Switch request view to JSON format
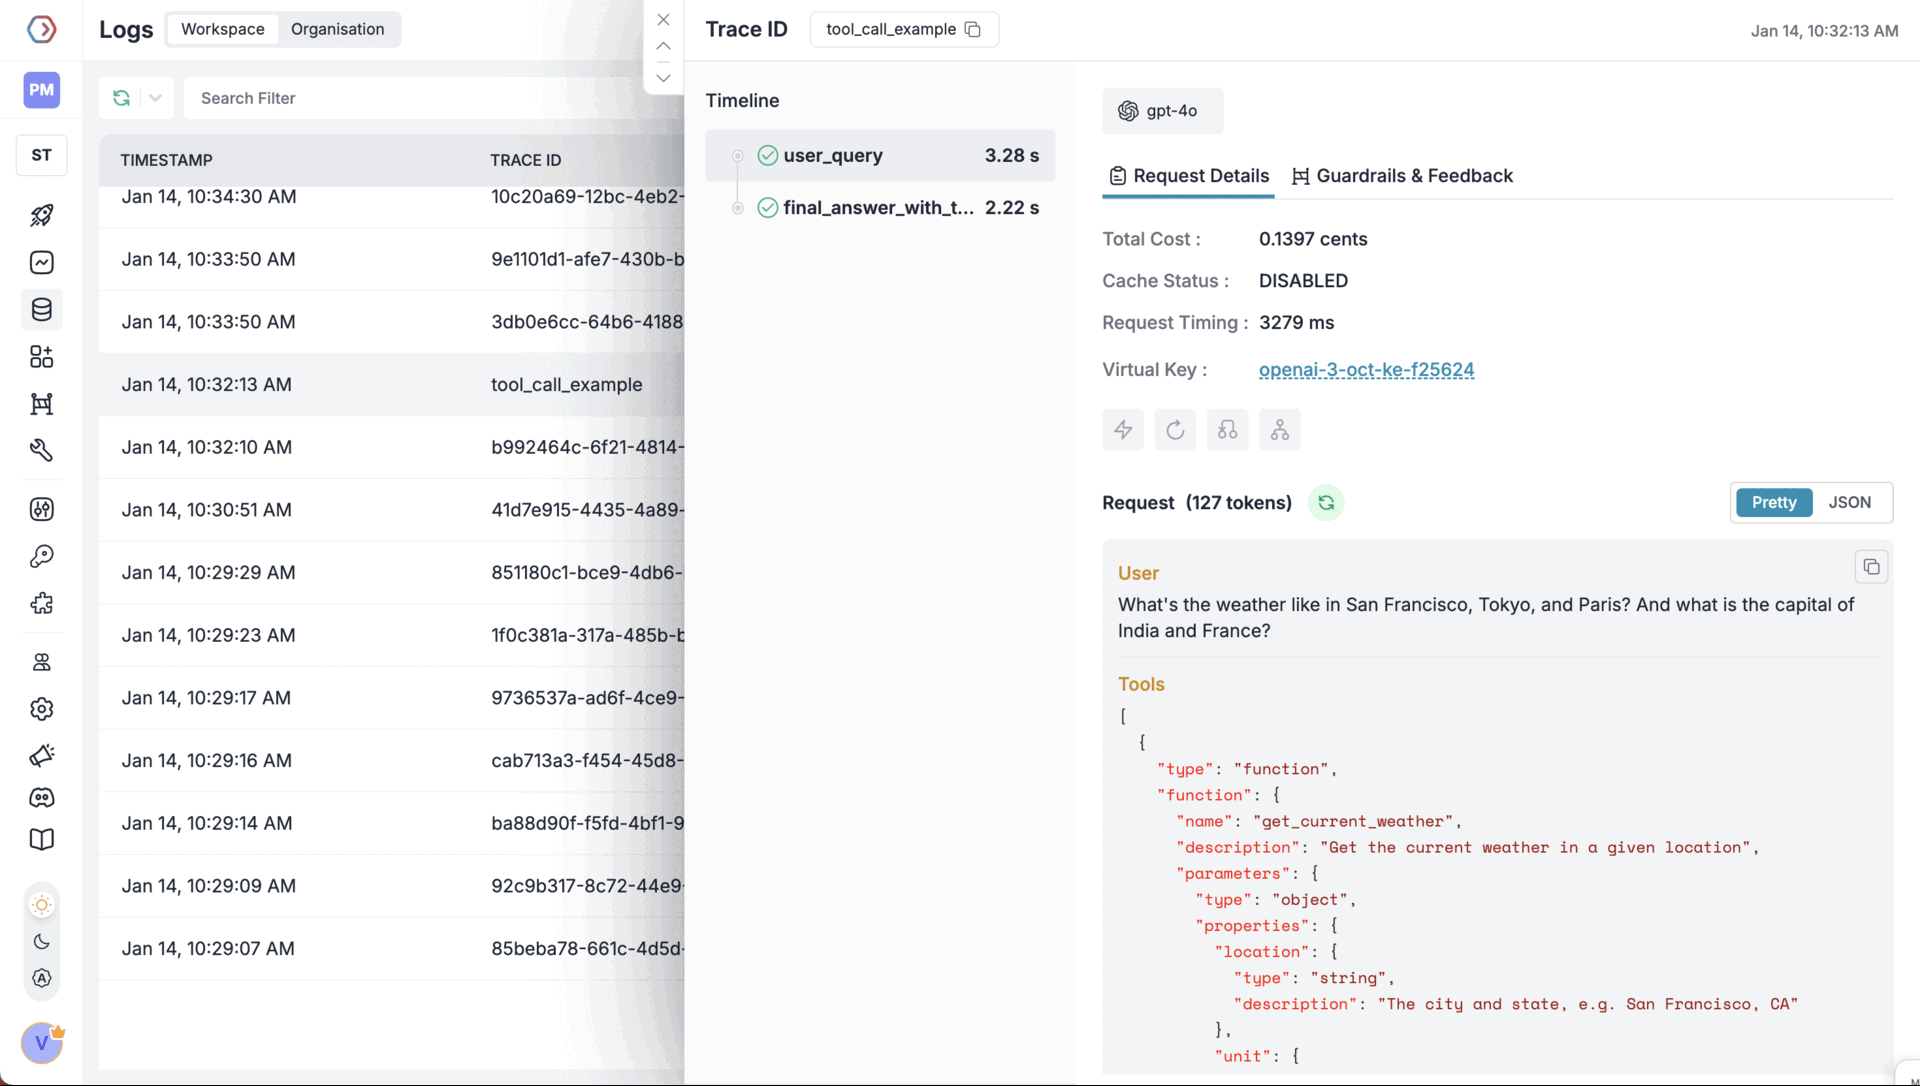The width and height of the screenshot is (1920, 1086). (1850, 502)
